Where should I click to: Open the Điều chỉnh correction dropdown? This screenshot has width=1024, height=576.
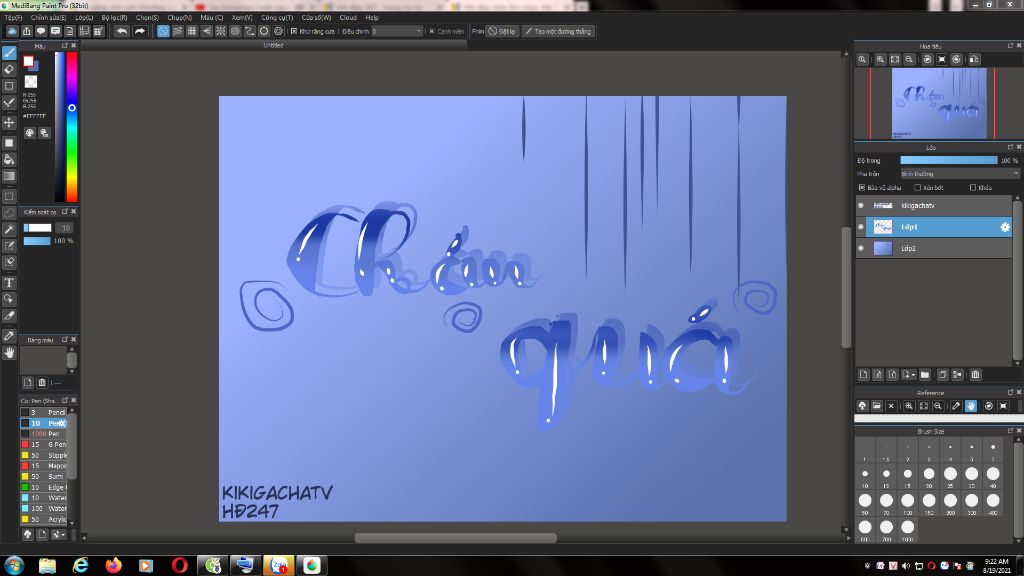(397, 31)
